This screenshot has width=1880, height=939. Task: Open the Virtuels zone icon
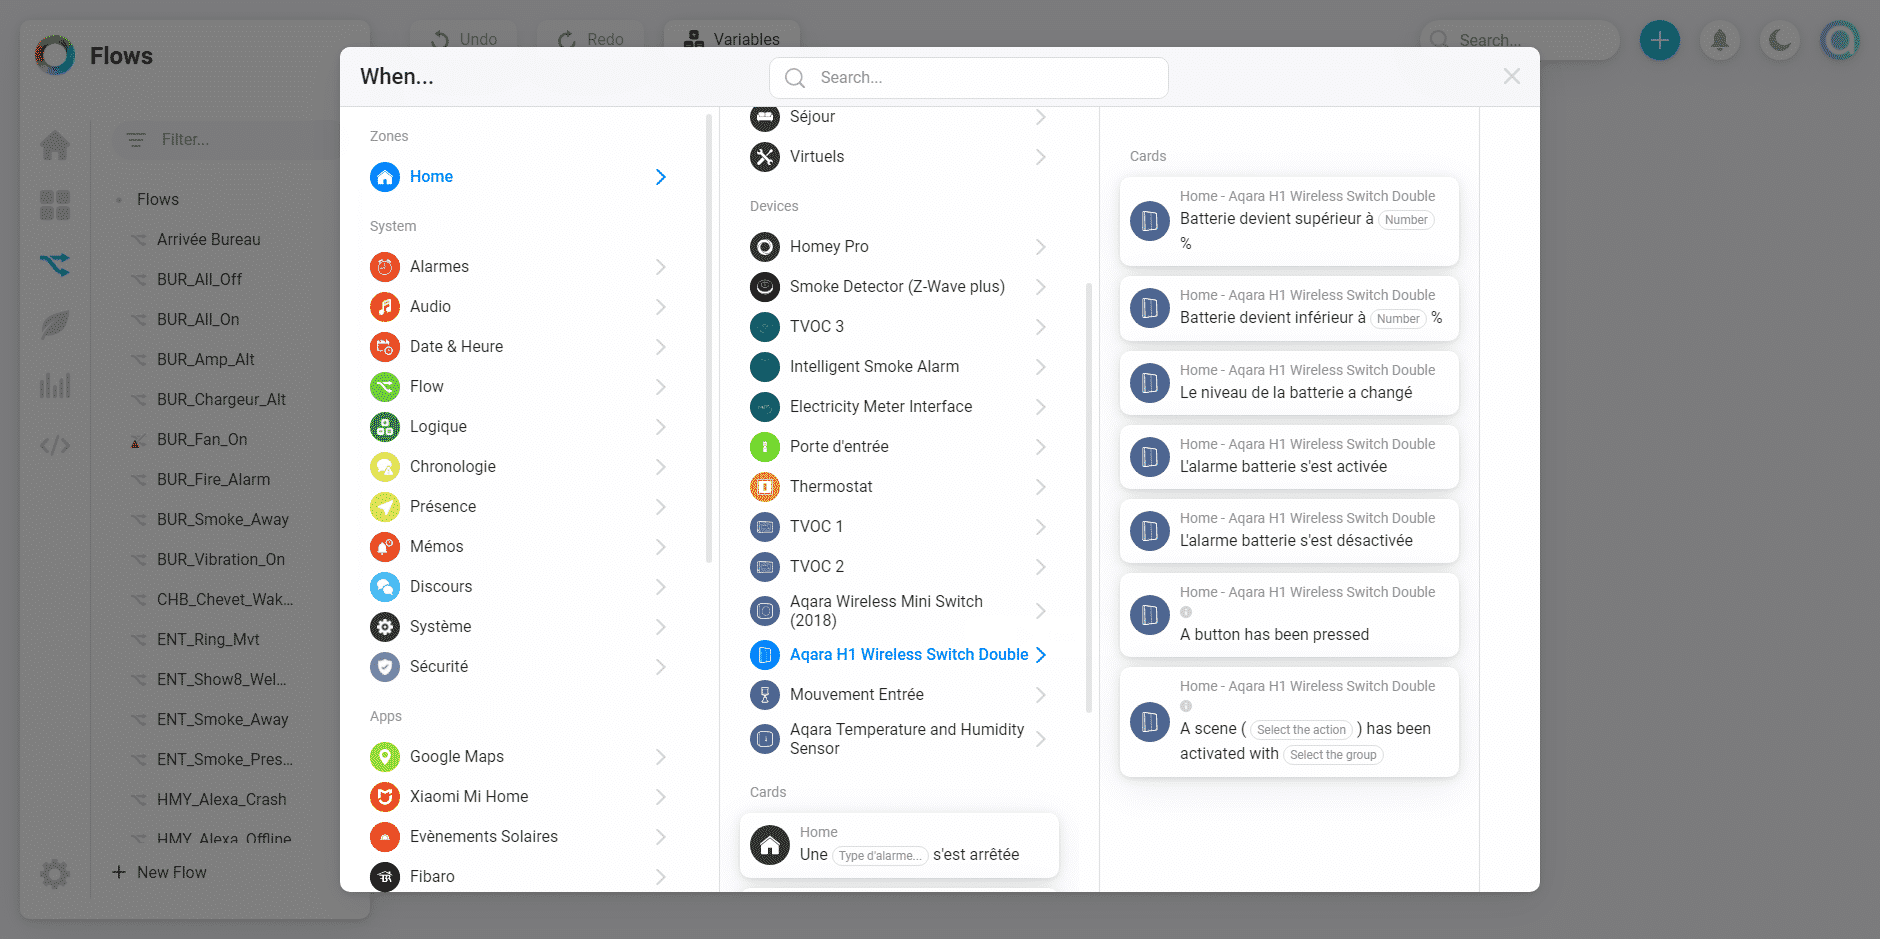click(x=765, y=156)
